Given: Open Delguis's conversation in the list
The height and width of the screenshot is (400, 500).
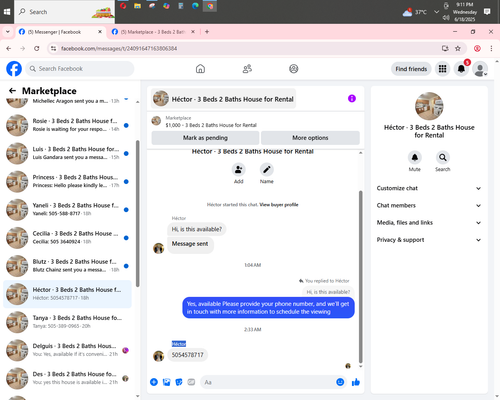Looking at the screenshot, I should pyautogui.click(x=67, y=350).
